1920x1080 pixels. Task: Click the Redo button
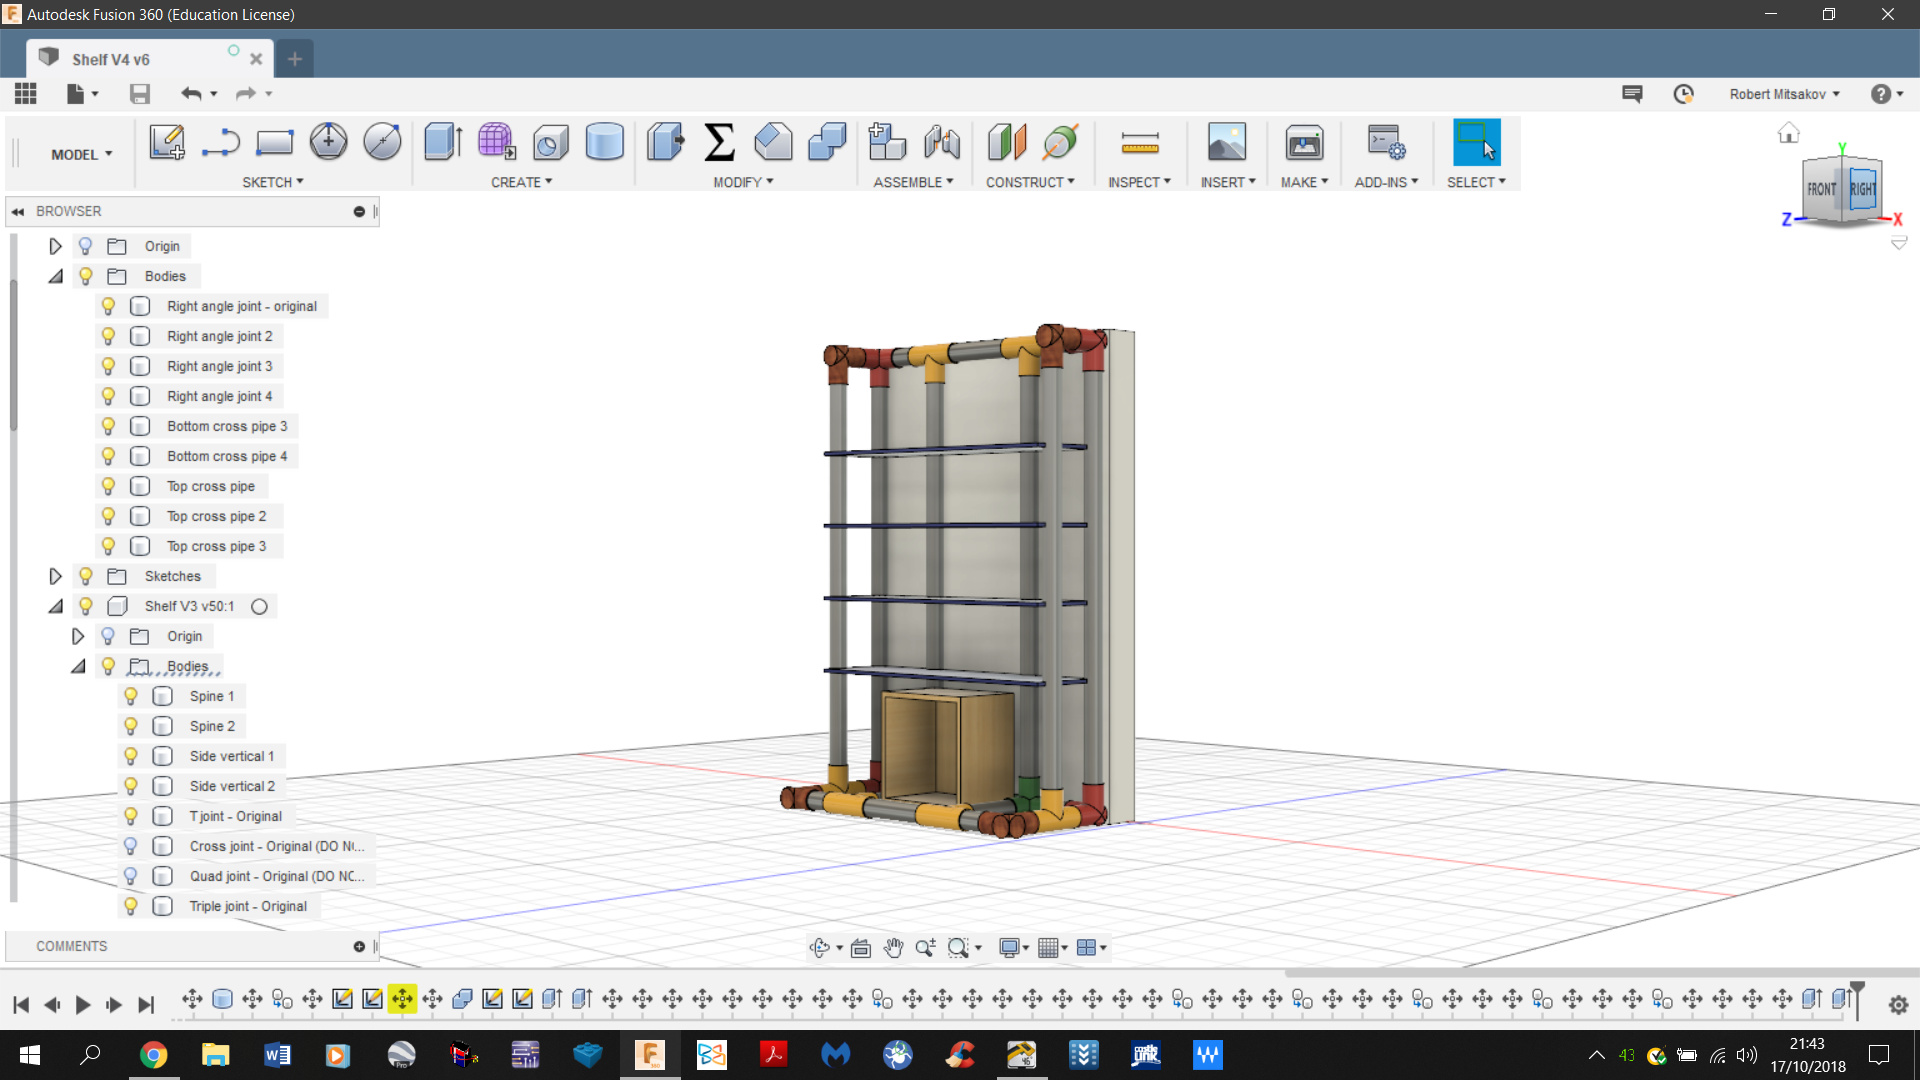[x=245, y=94]
